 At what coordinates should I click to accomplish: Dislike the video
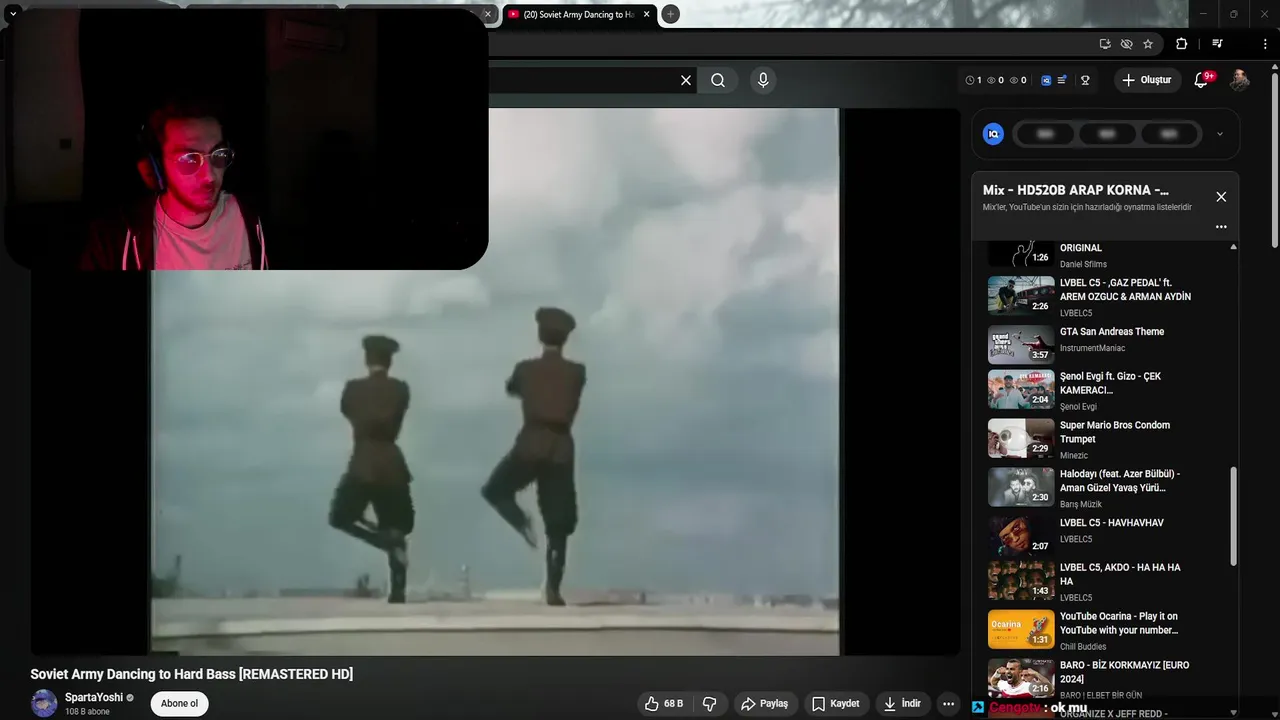click(709, 704)
